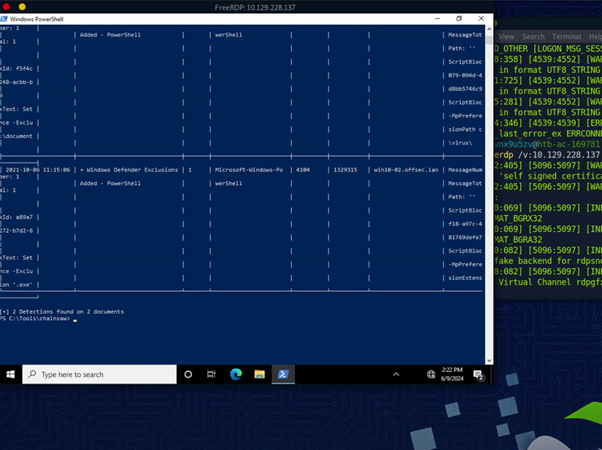
Task: Click the red close dot of FreeRDP window
Action: [x=6, y=7]
